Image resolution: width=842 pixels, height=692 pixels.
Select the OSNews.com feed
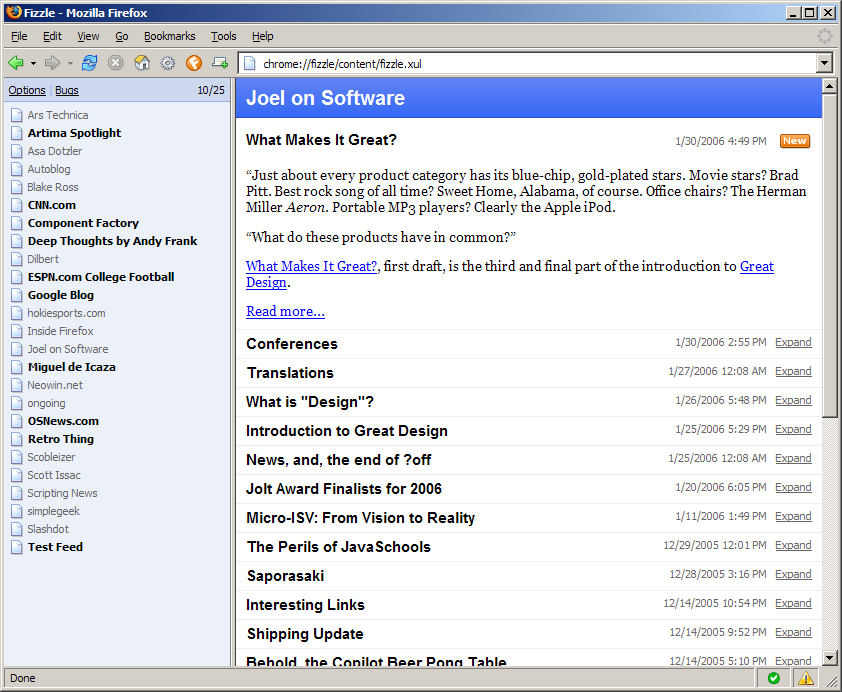click(x=63, y=421)
